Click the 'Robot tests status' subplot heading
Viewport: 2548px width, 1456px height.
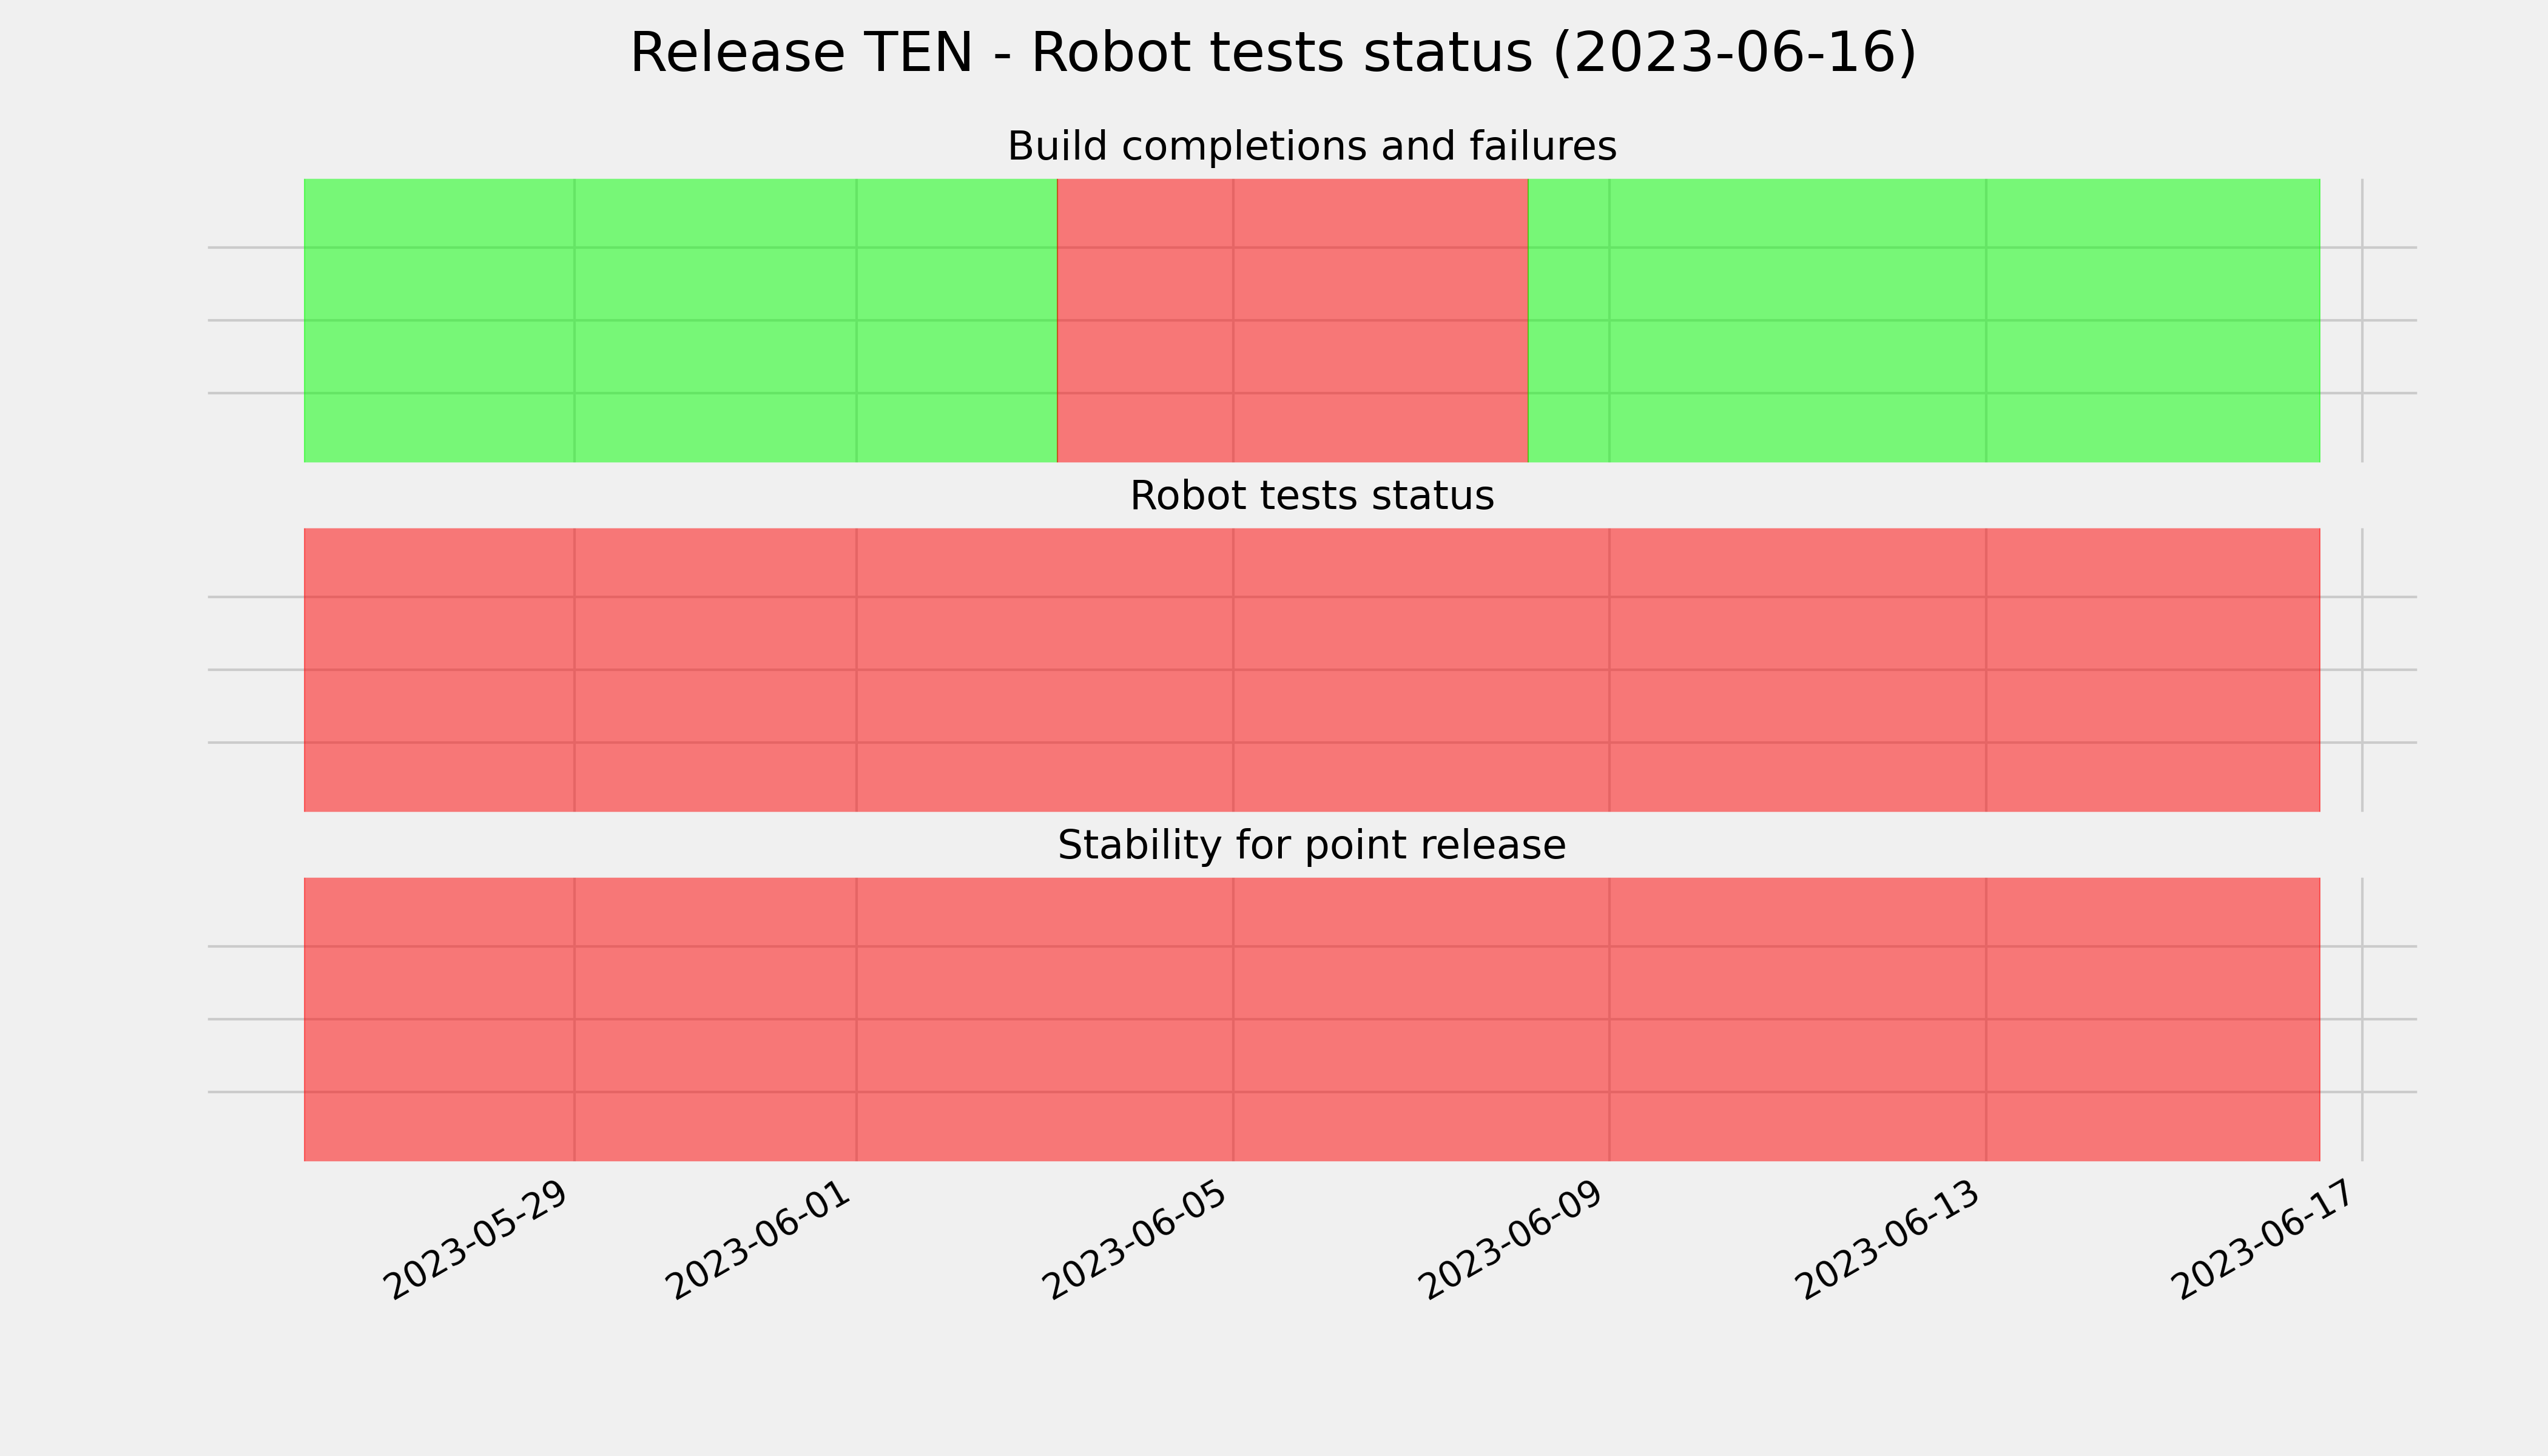[x=1311, y=496]
